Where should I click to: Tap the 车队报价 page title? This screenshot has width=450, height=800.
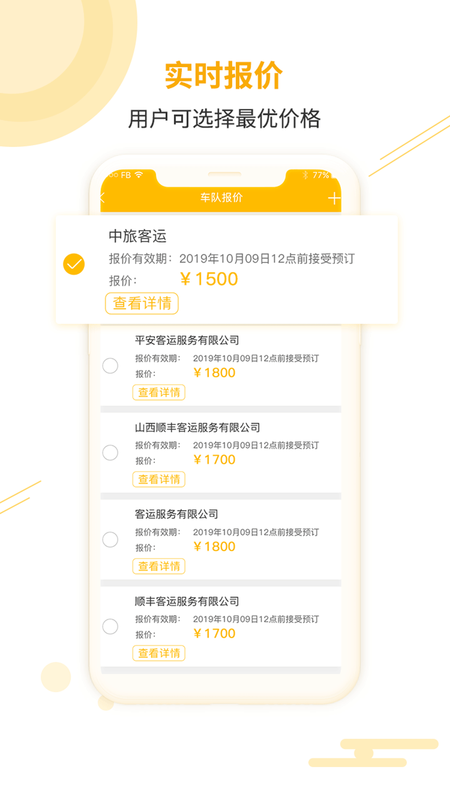coord(221,197)
